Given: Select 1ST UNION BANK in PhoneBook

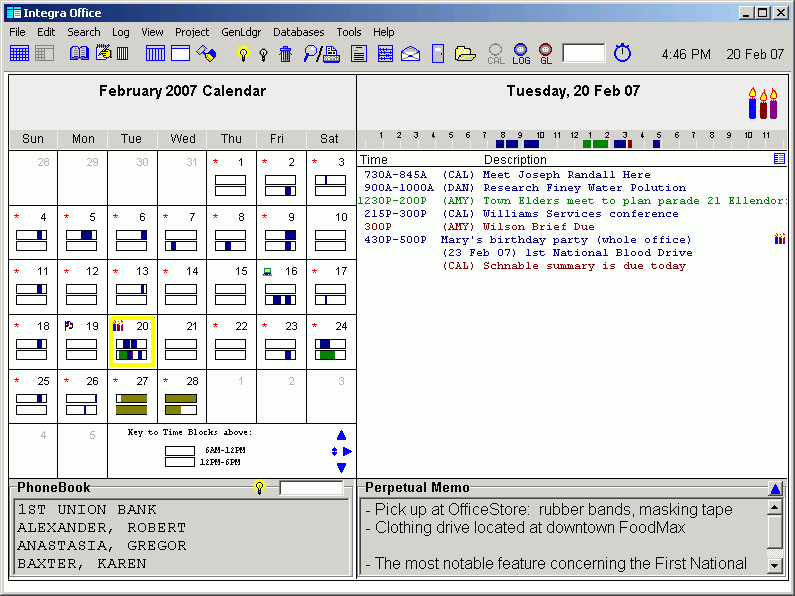Looking at the screenshot, I should tap(87, 509).
